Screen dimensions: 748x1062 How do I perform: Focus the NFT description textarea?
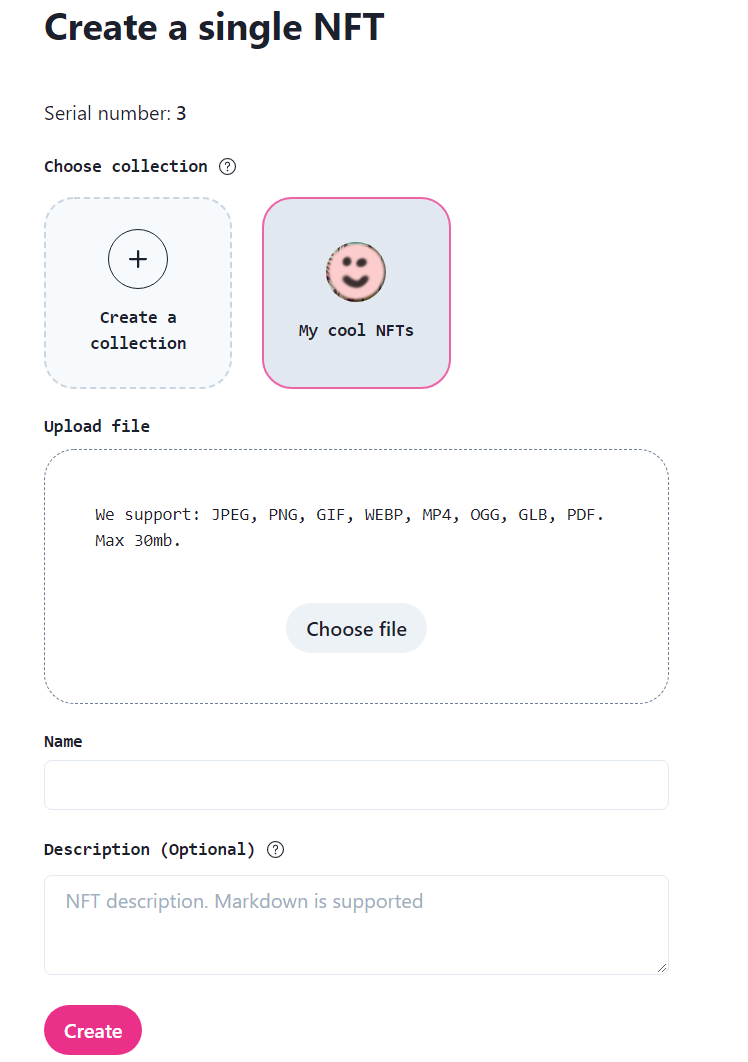[x=356, y=925]
